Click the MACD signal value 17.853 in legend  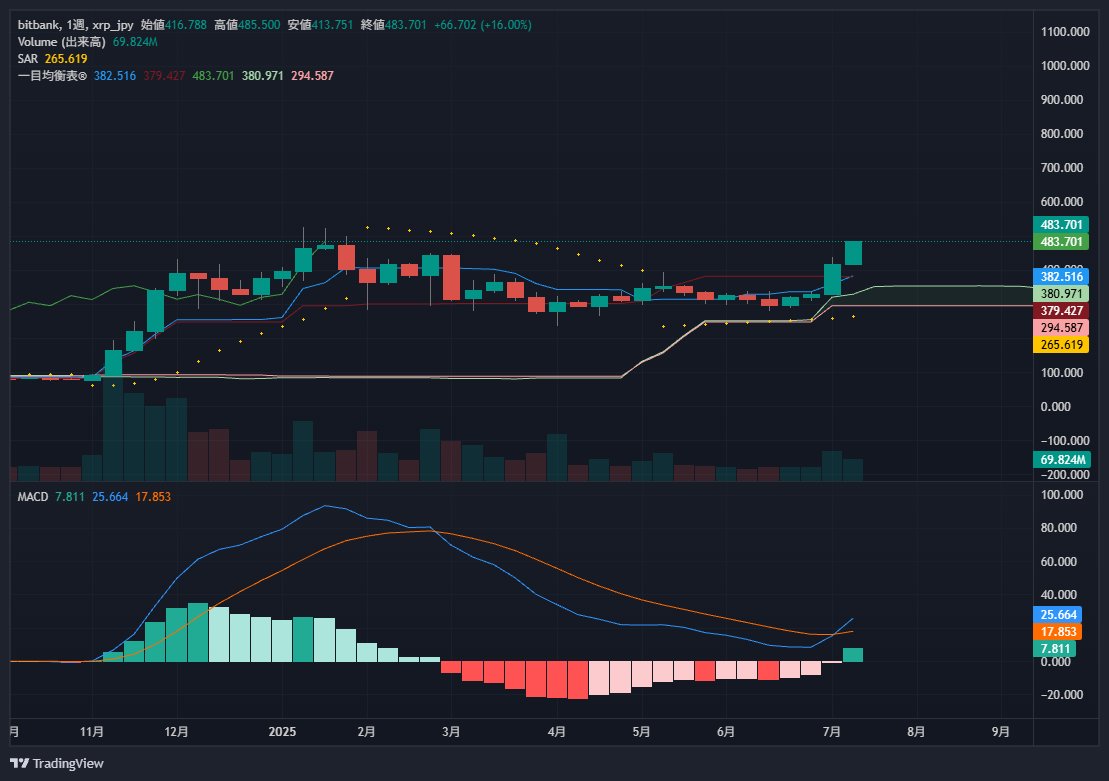coord(153,497)
